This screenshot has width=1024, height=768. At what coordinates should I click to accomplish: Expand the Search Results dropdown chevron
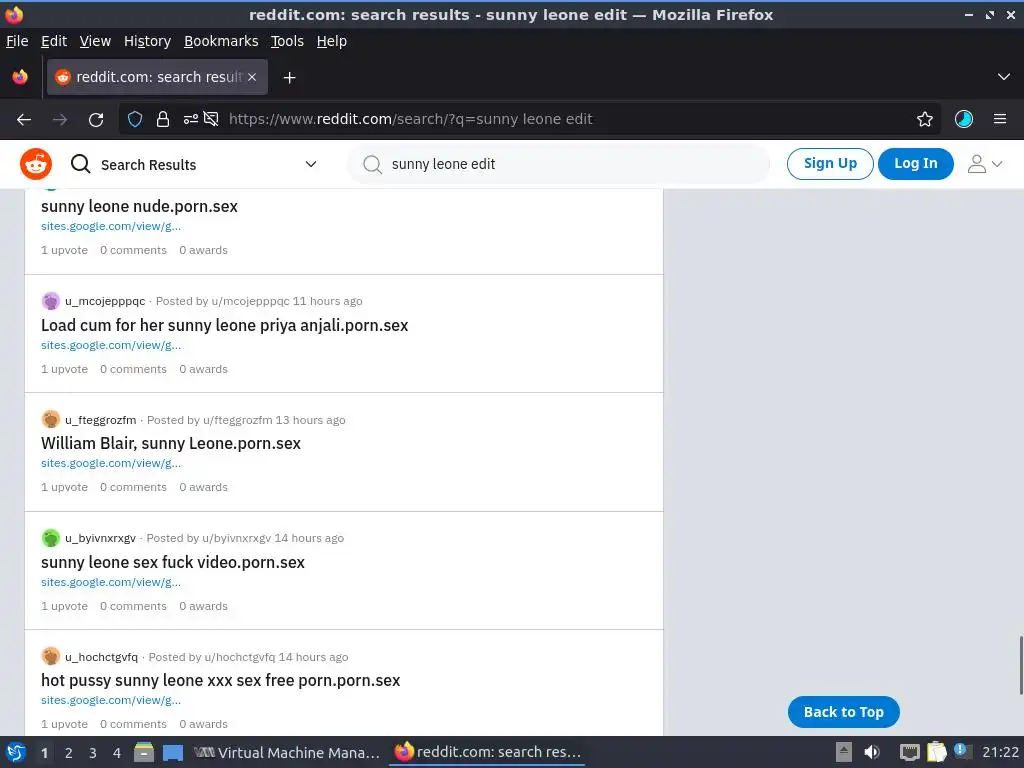pos(311,164)
